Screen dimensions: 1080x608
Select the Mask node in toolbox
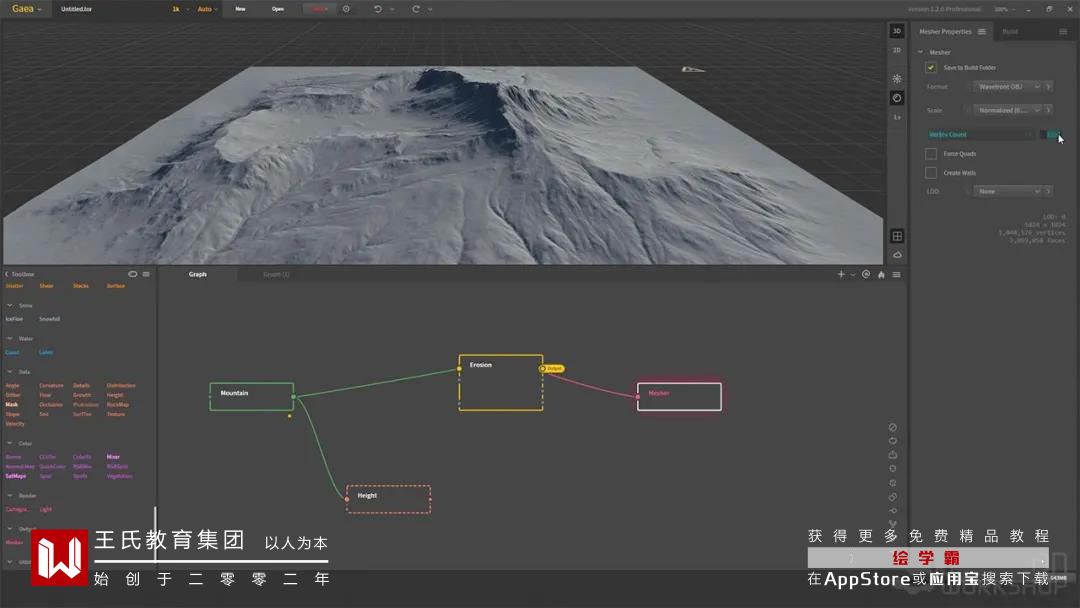pos(12,405)
